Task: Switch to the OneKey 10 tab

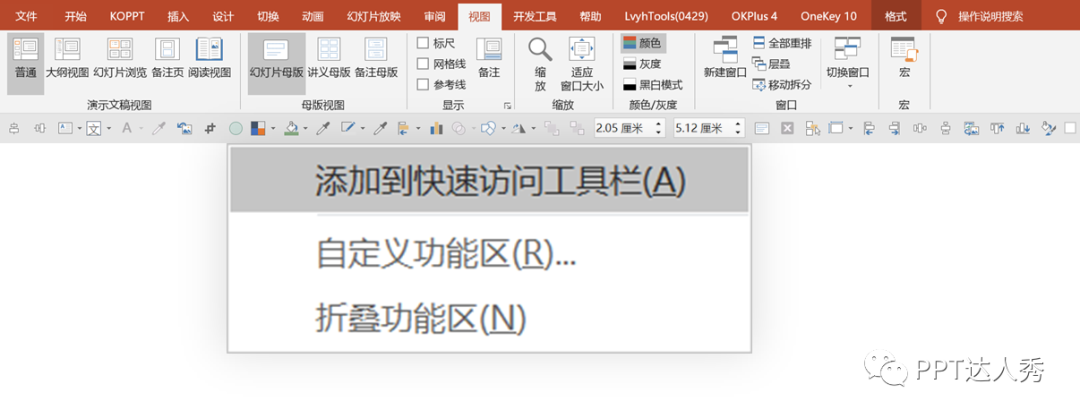Action: point(829,17)
